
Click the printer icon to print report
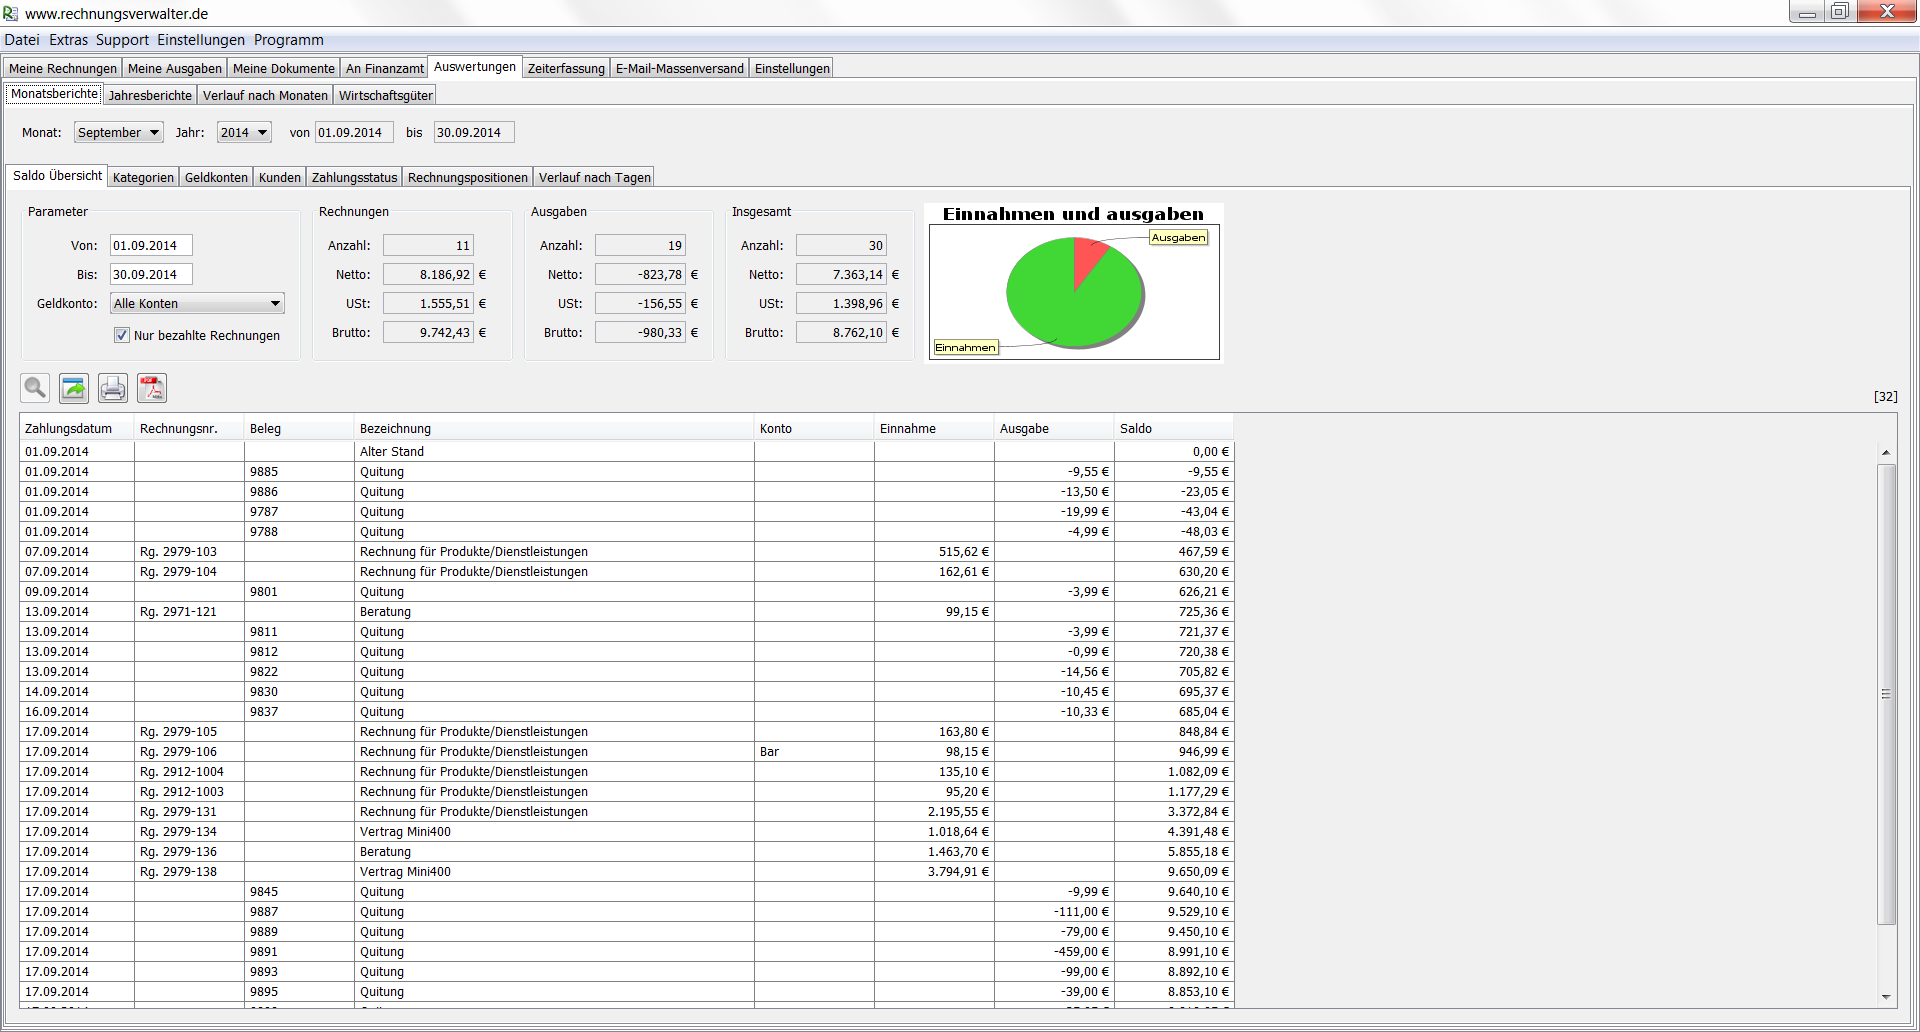point(113,388)
